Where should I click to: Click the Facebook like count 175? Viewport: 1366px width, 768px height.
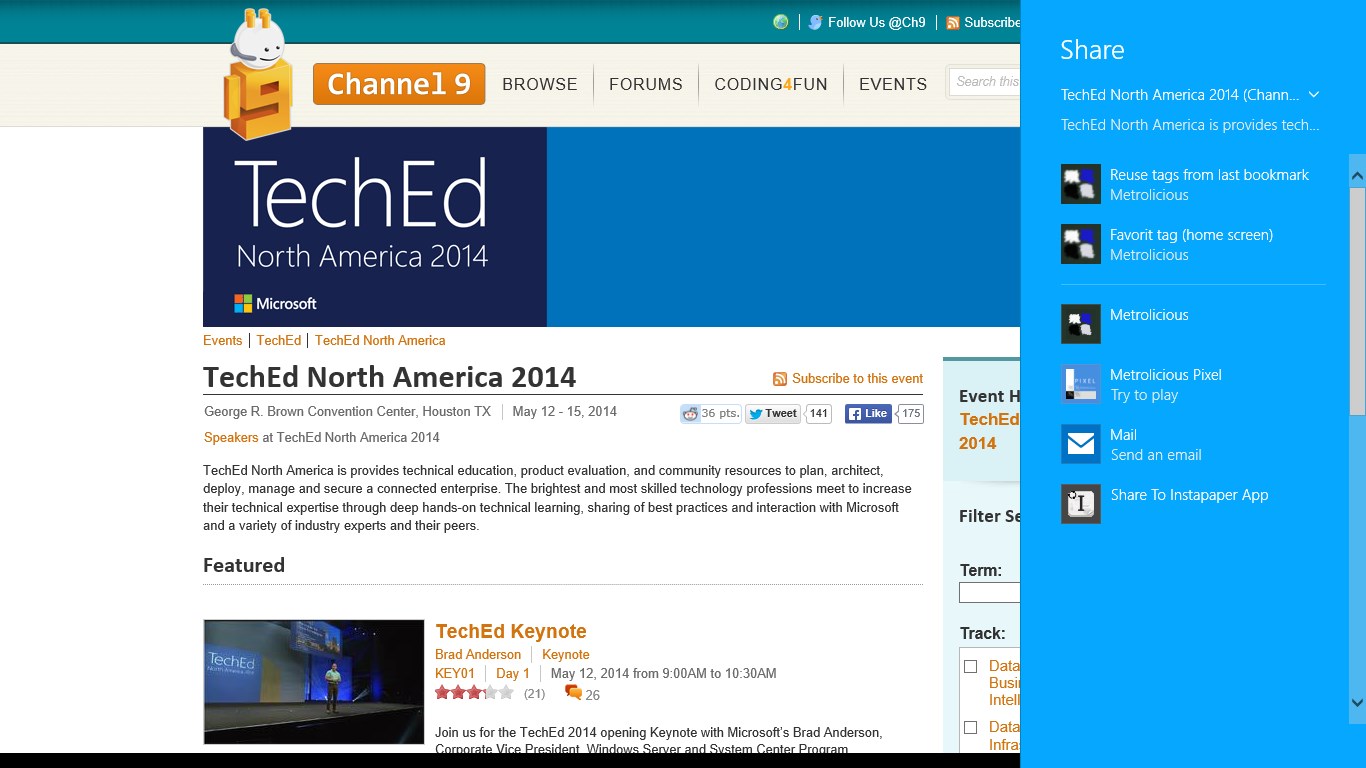(x=910, y=414)
